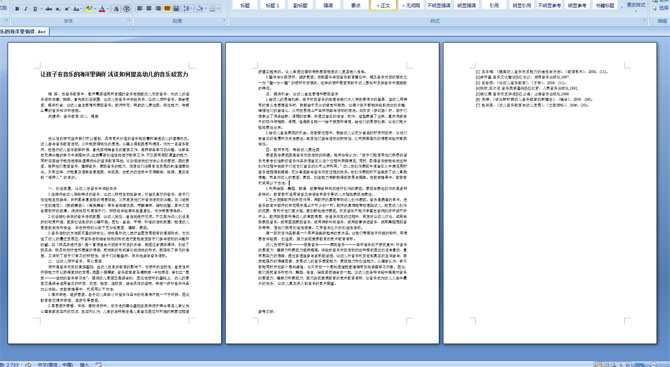Click the 更改样式 button
The height and width of the screenshot is (367, 670).
pos(635,5)
